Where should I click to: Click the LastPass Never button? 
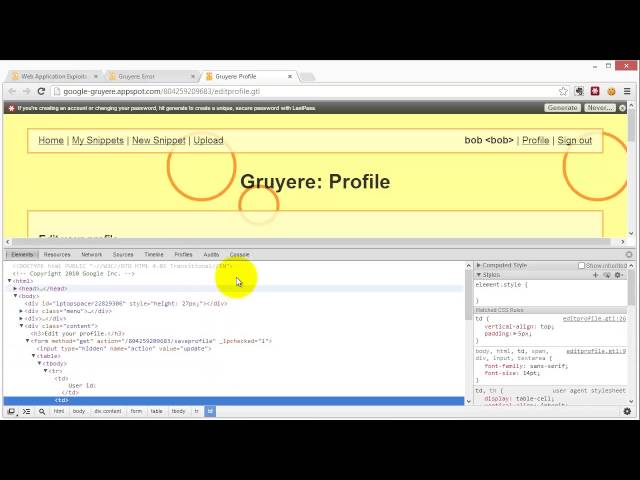tap(600, 108)
